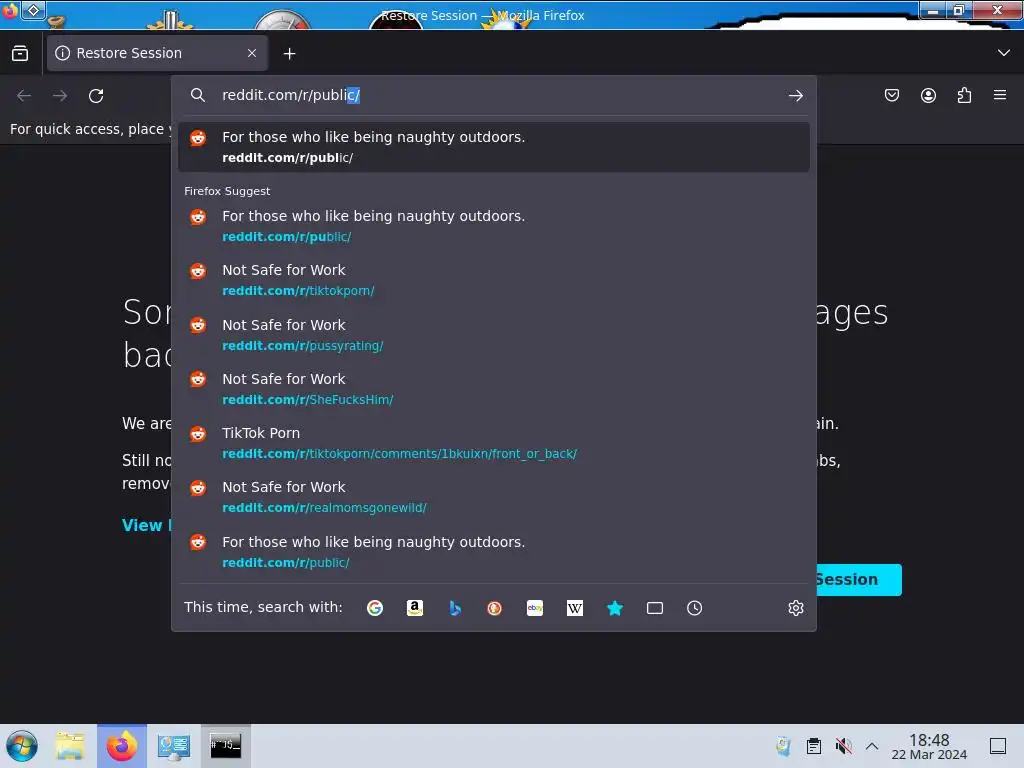Open the hamburger application menu
The height and width of the screenshot is (768, 1024).
pos(1000,95)
